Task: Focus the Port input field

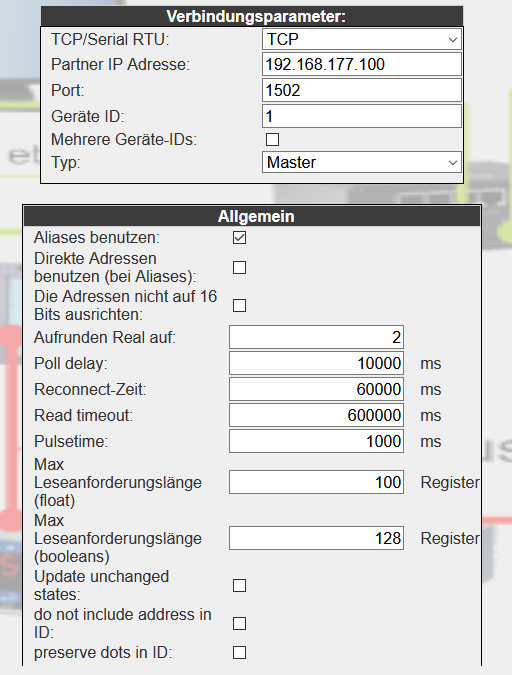Action: coord(362,90)
